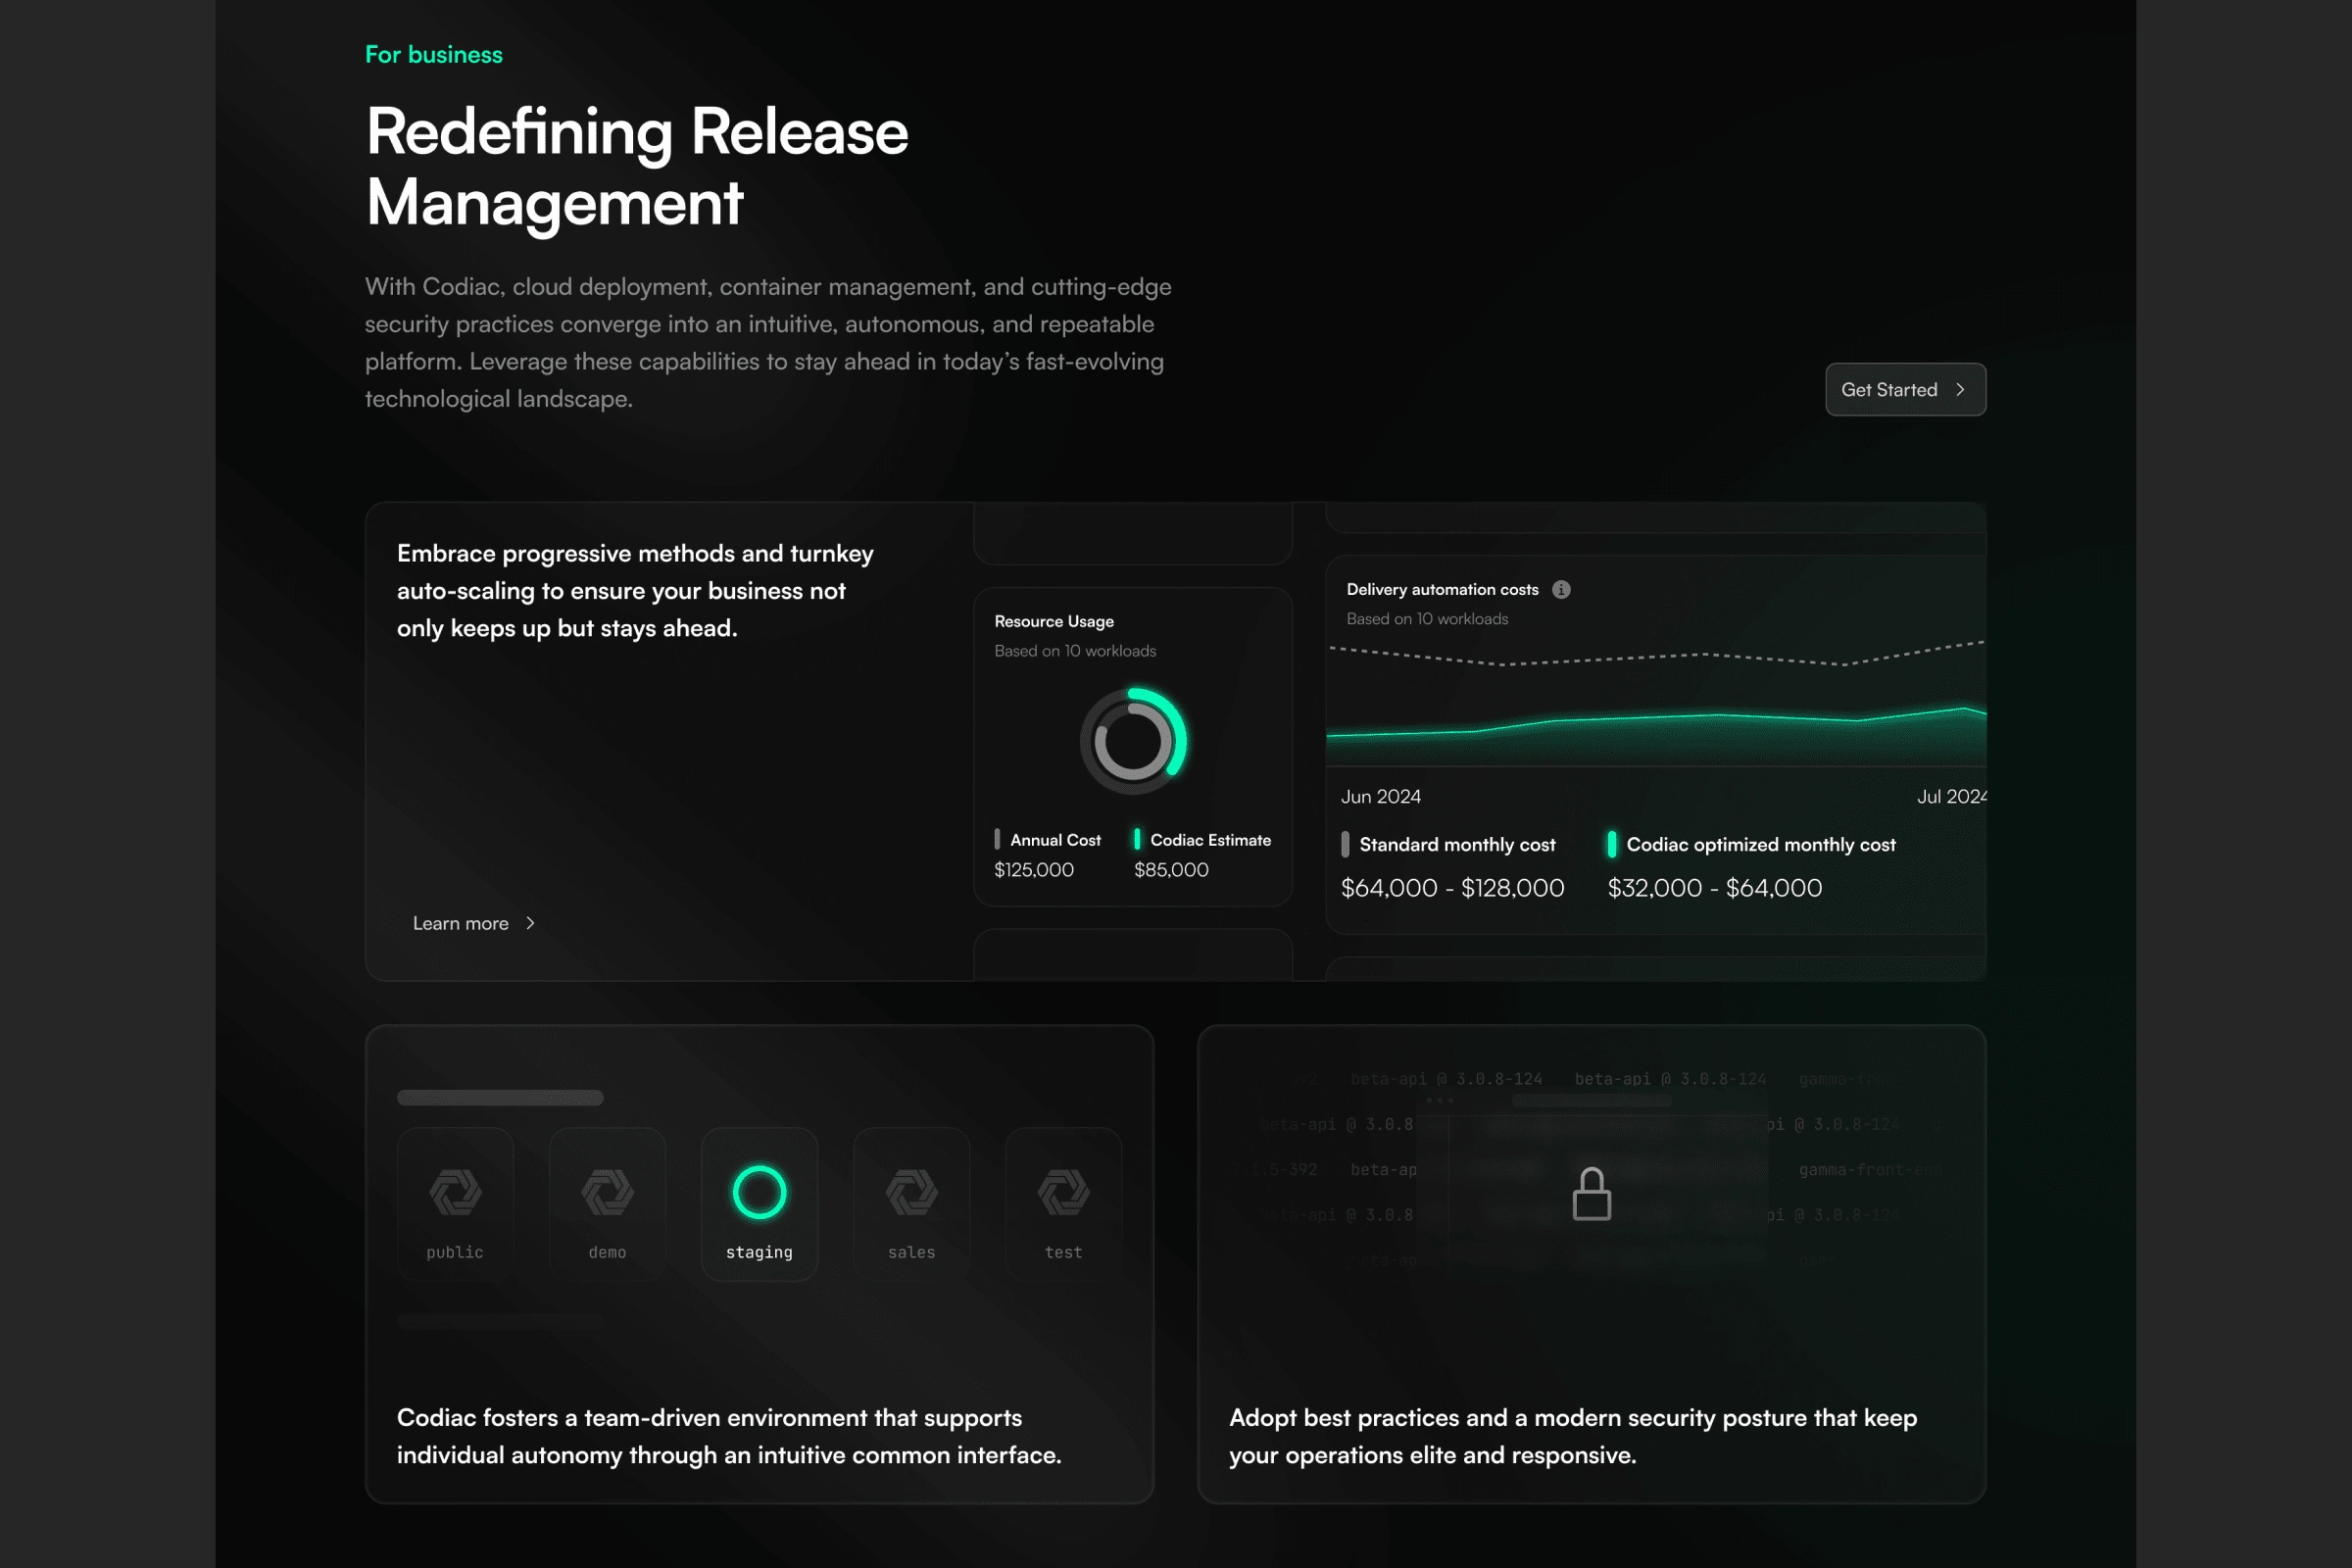Click the grey Annual Cost color marker
Screen dimensions: 2352x1568
click(997, 839)
